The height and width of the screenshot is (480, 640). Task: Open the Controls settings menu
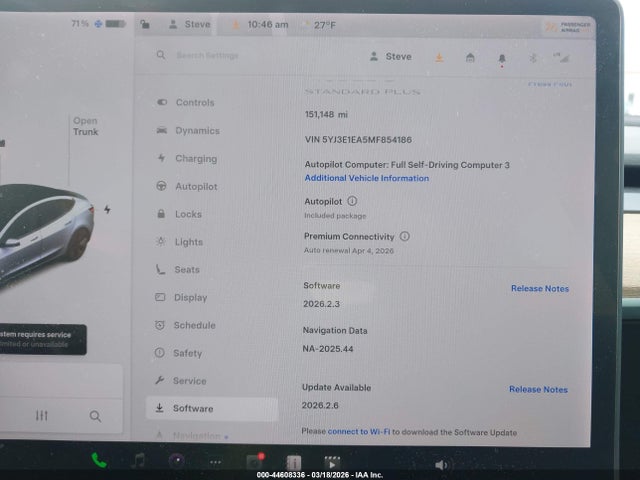(x=186, y=102)
